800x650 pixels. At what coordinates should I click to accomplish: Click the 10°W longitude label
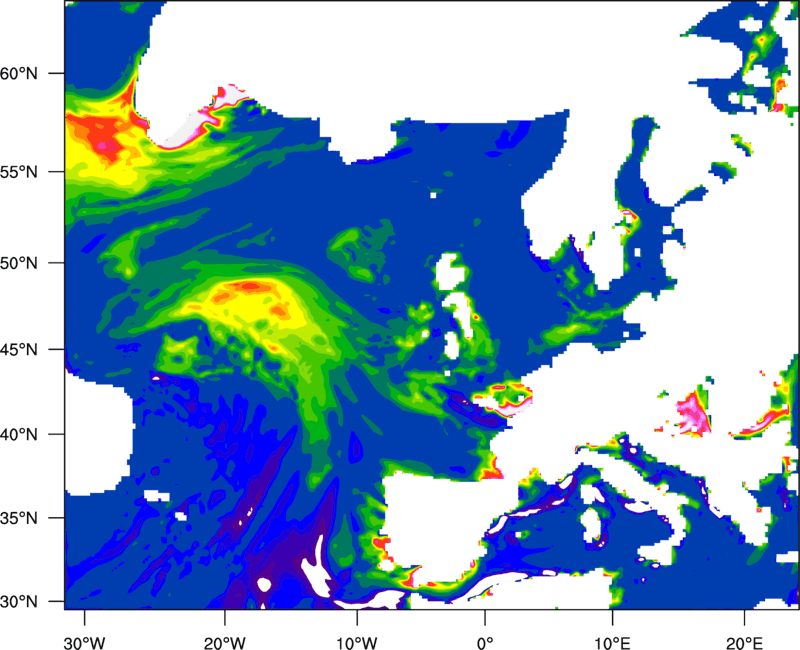point(357,643)
